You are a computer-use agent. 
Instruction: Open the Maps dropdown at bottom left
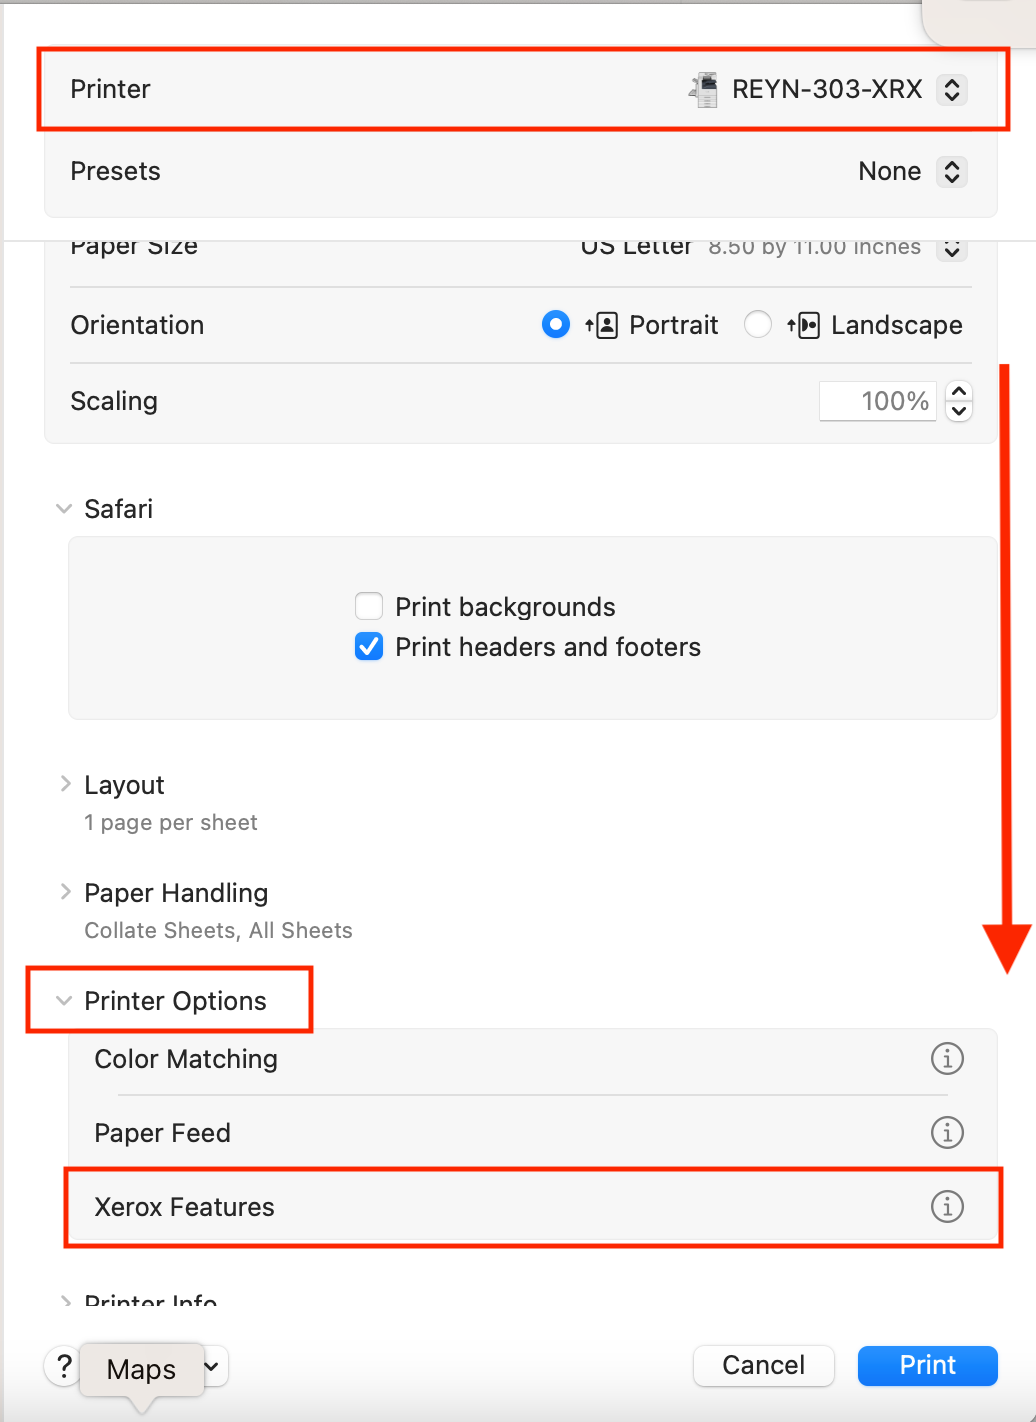click(x=210, y=1366)
